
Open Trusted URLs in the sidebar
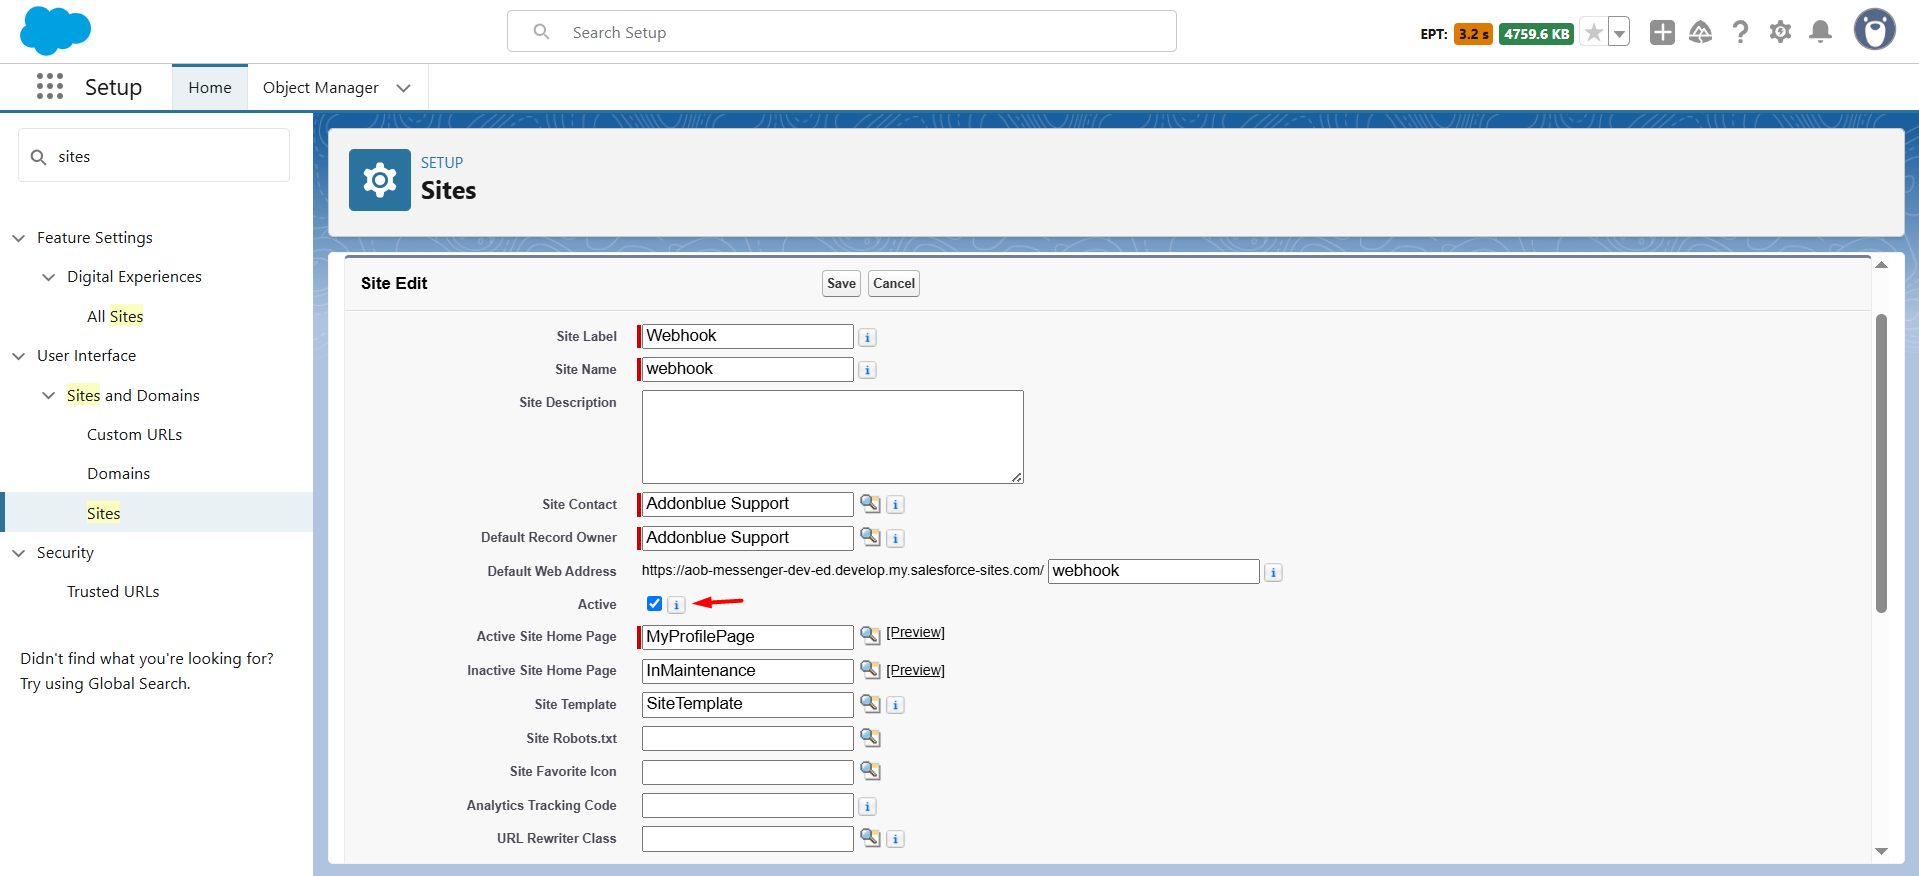(x=113, y=591)
